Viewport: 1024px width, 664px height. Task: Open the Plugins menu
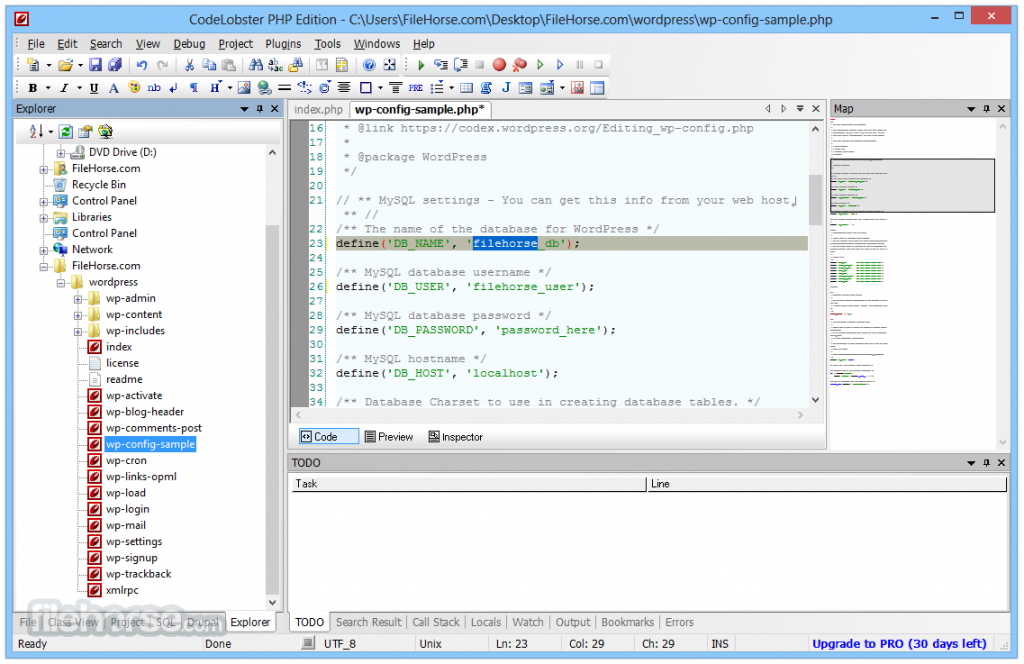click(283, 43)
